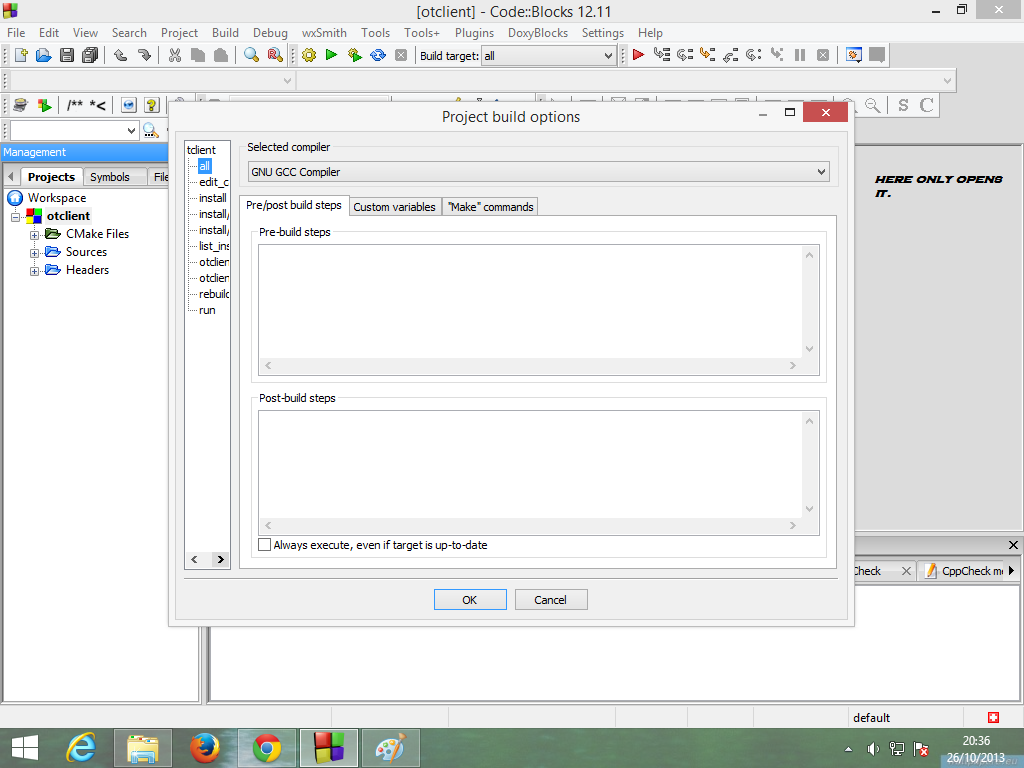The width and height of the screenshot is (1024, 768).
Task: Select the Workspace tree item
Action: click(57, 198)
